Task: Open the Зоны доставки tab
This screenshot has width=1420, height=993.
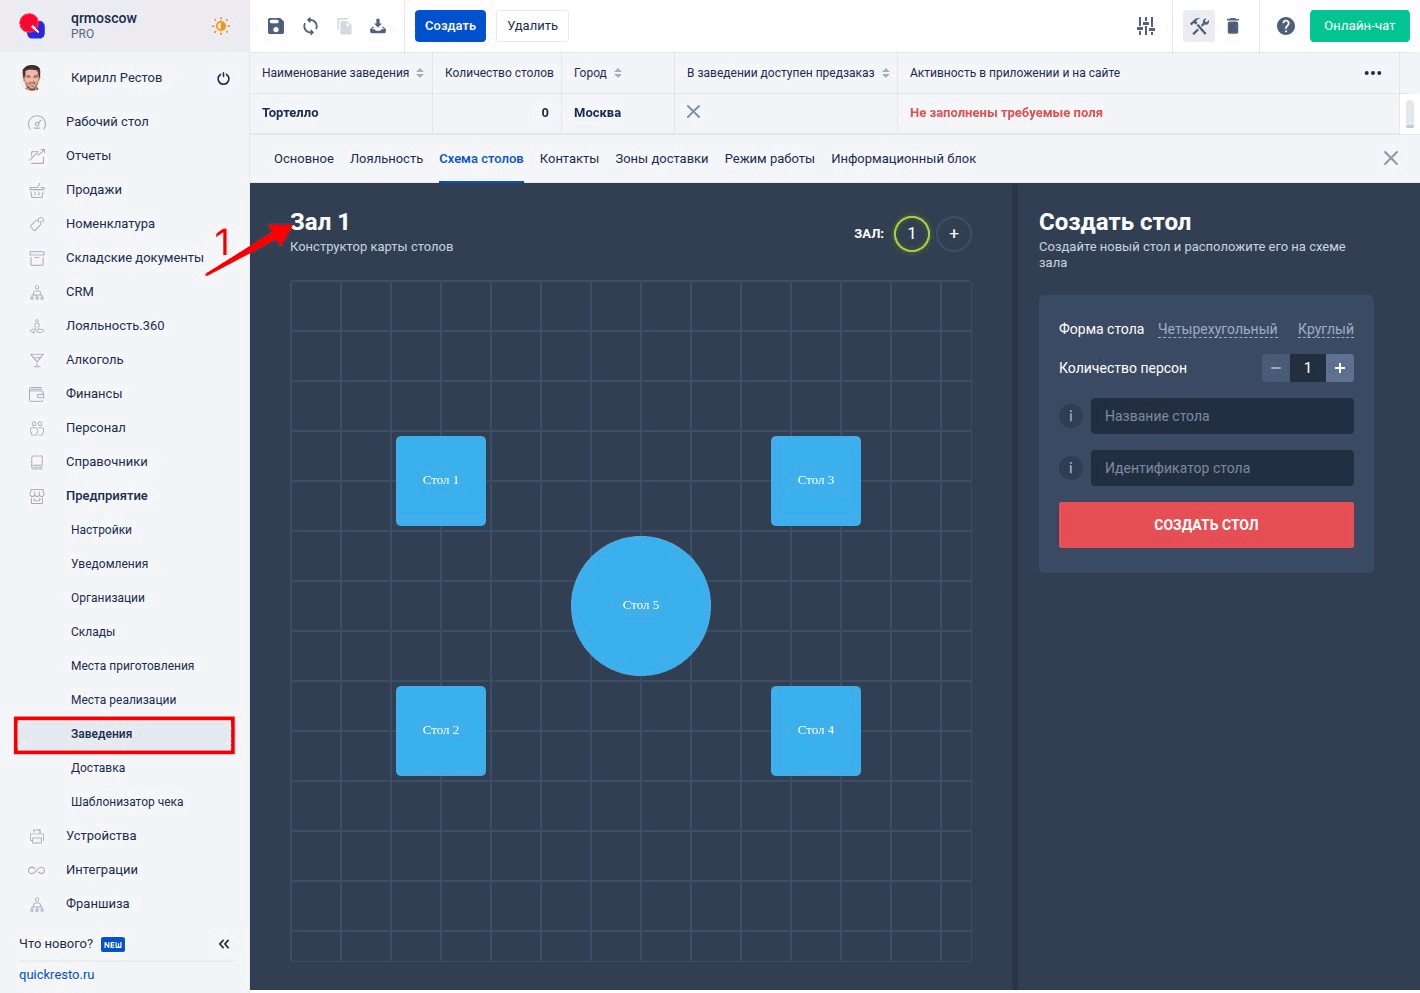Action: pos(662,159)
